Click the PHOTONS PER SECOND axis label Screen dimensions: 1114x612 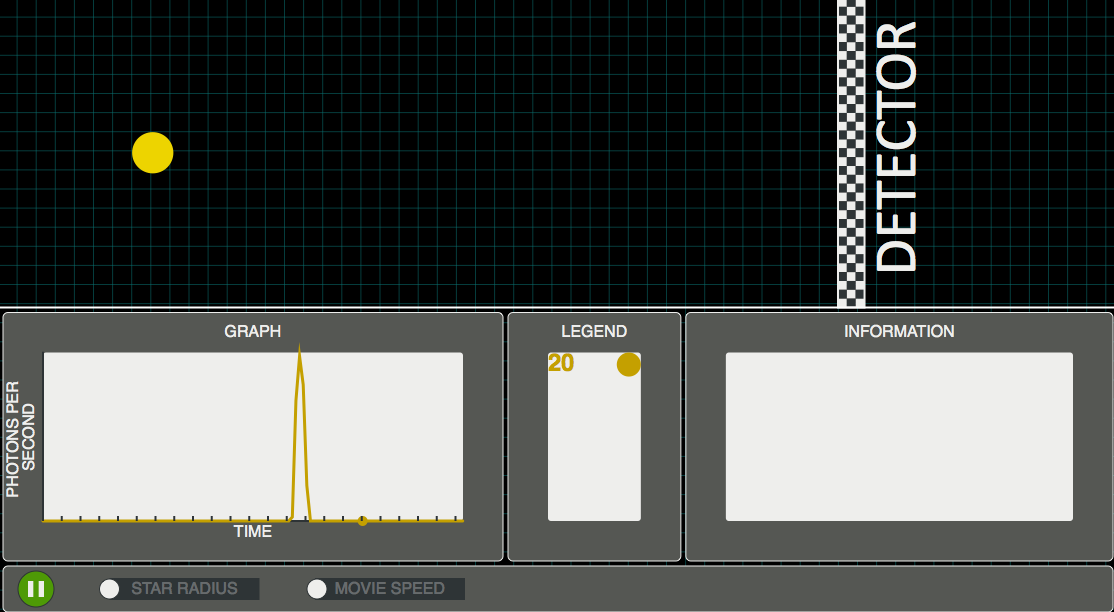point(21,437)
